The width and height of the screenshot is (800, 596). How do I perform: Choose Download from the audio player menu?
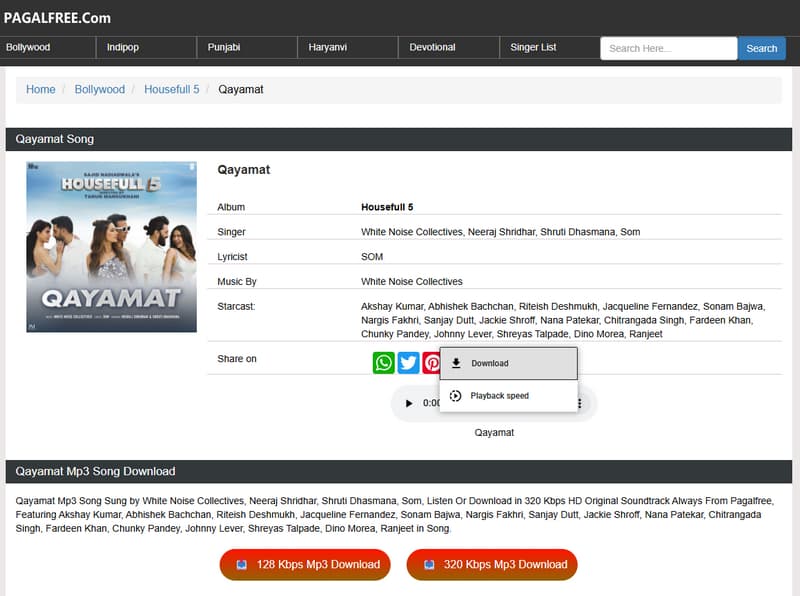coord(509,364)
